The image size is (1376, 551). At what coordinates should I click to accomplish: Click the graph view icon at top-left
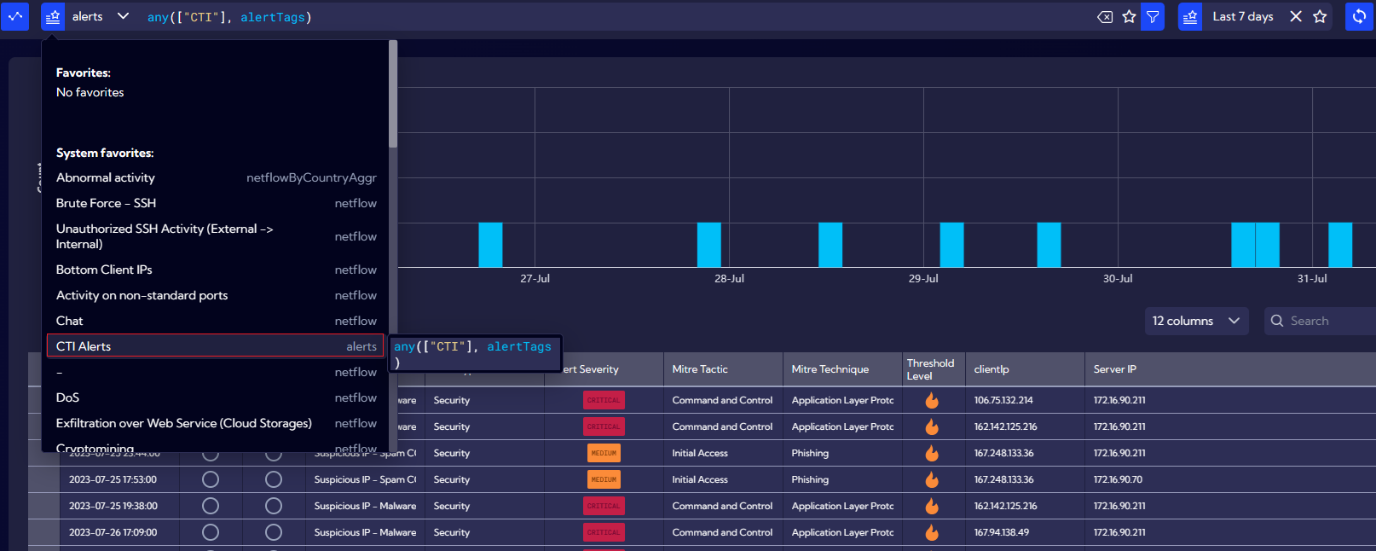pos(15,16)
